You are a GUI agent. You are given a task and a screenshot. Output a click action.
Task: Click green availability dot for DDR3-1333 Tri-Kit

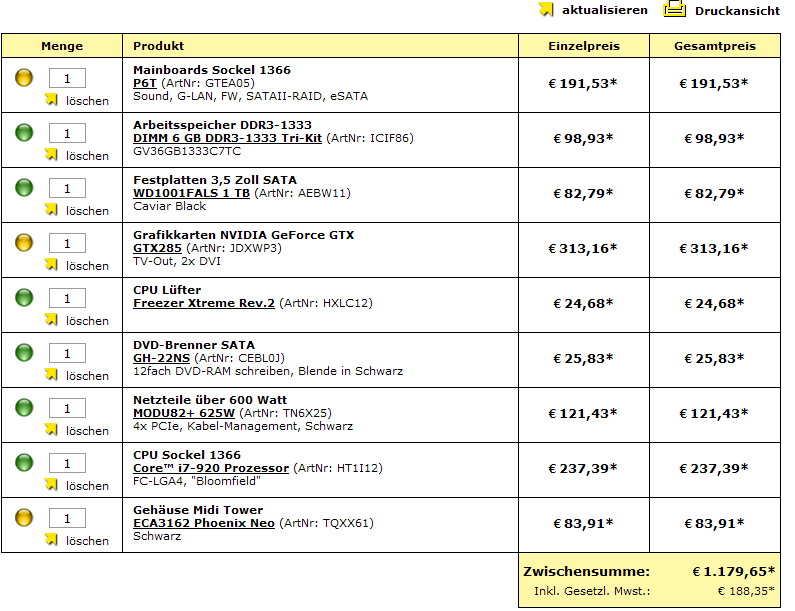point(24,133)
